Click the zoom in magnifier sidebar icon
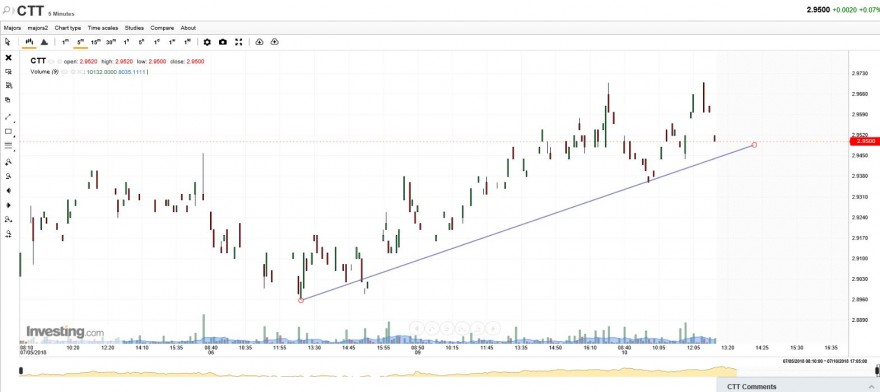Image resolution: width=880 pixels, height=392 pixels. [x=8, y=162]
